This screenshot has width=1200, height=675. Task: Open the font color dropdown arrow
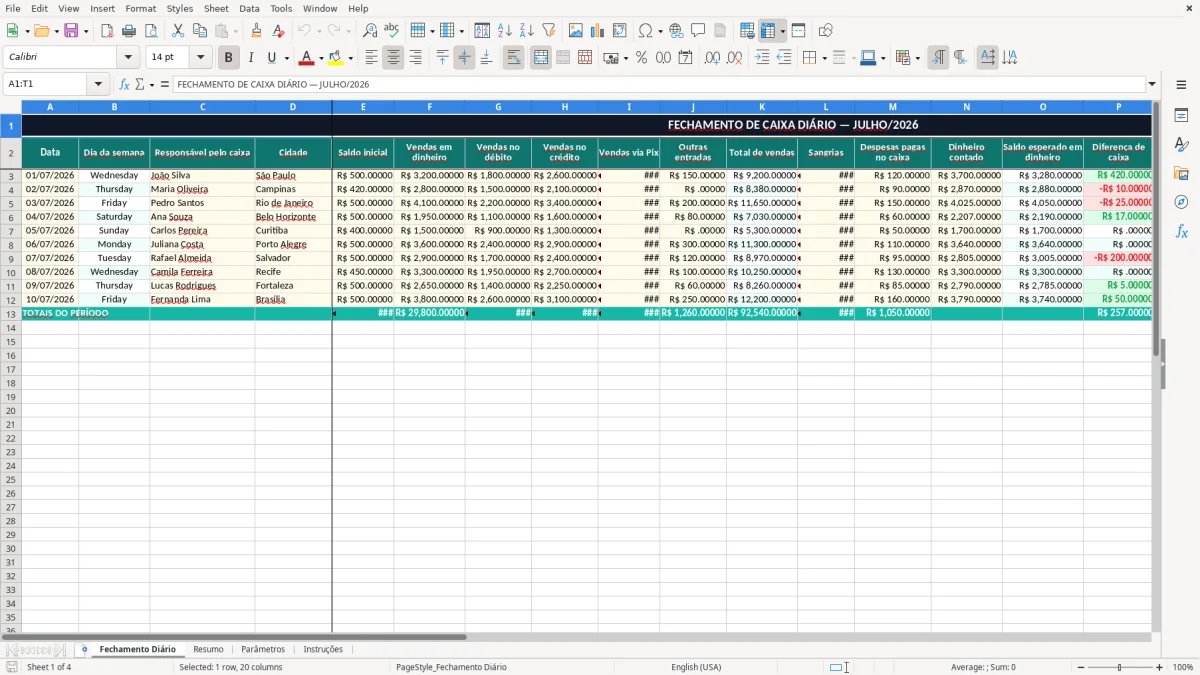click(321, 58)
